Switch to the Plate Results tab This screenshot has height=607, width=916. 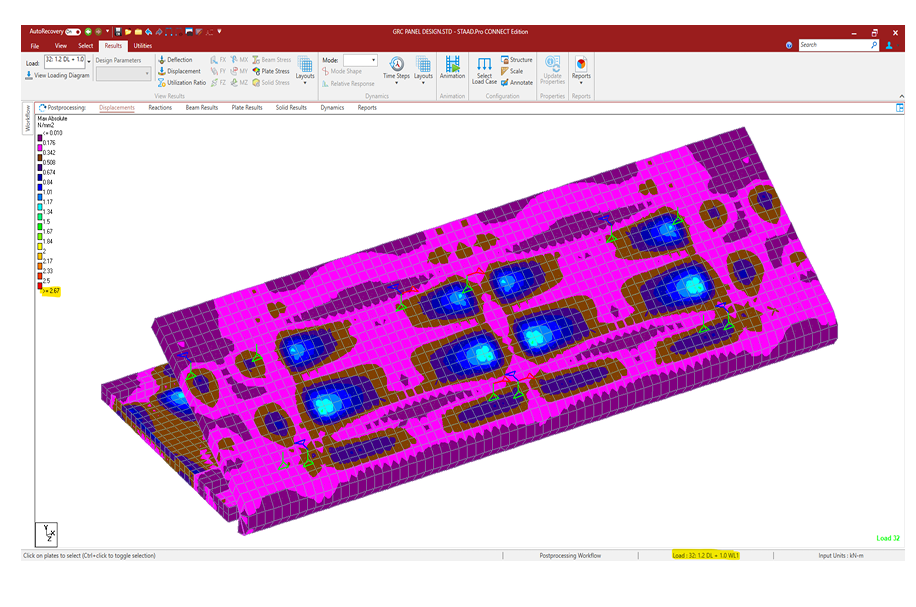point(246,107)
